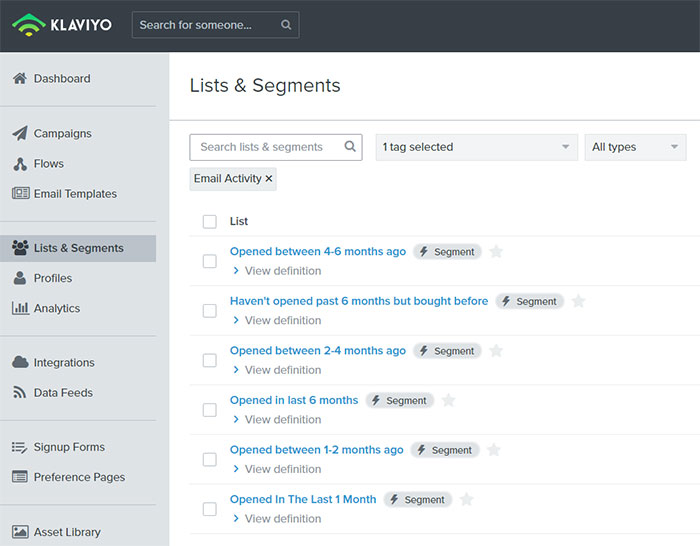This screenshot has width=700, height=546.
Task: Star Haven't opened past 6 months segment
Action: click(x=578, y=301)
